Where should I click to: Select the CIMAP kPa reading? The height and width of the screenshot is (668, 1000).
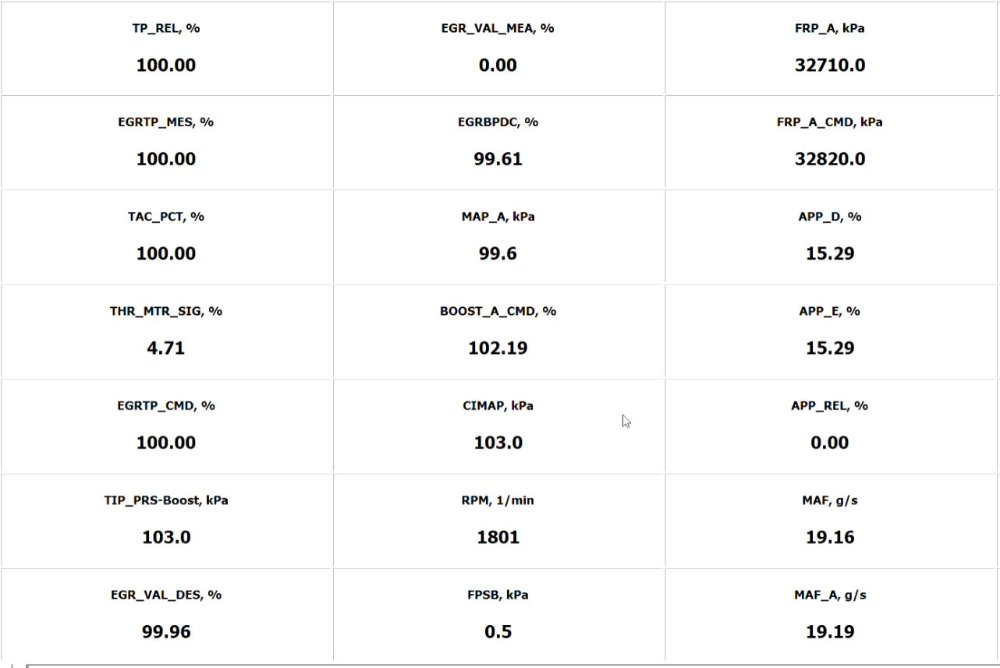498,425
